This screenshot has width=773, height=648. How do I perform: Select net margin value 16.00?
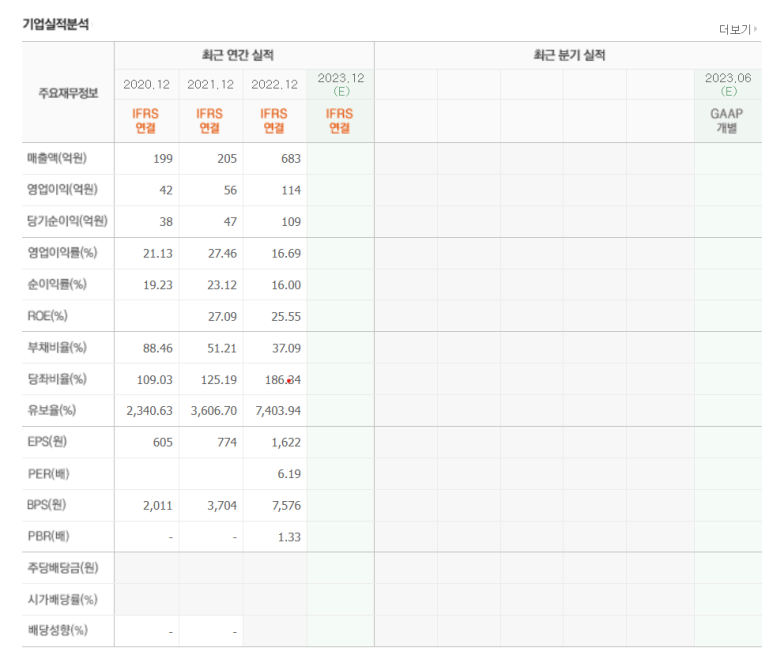pos(286,285)
